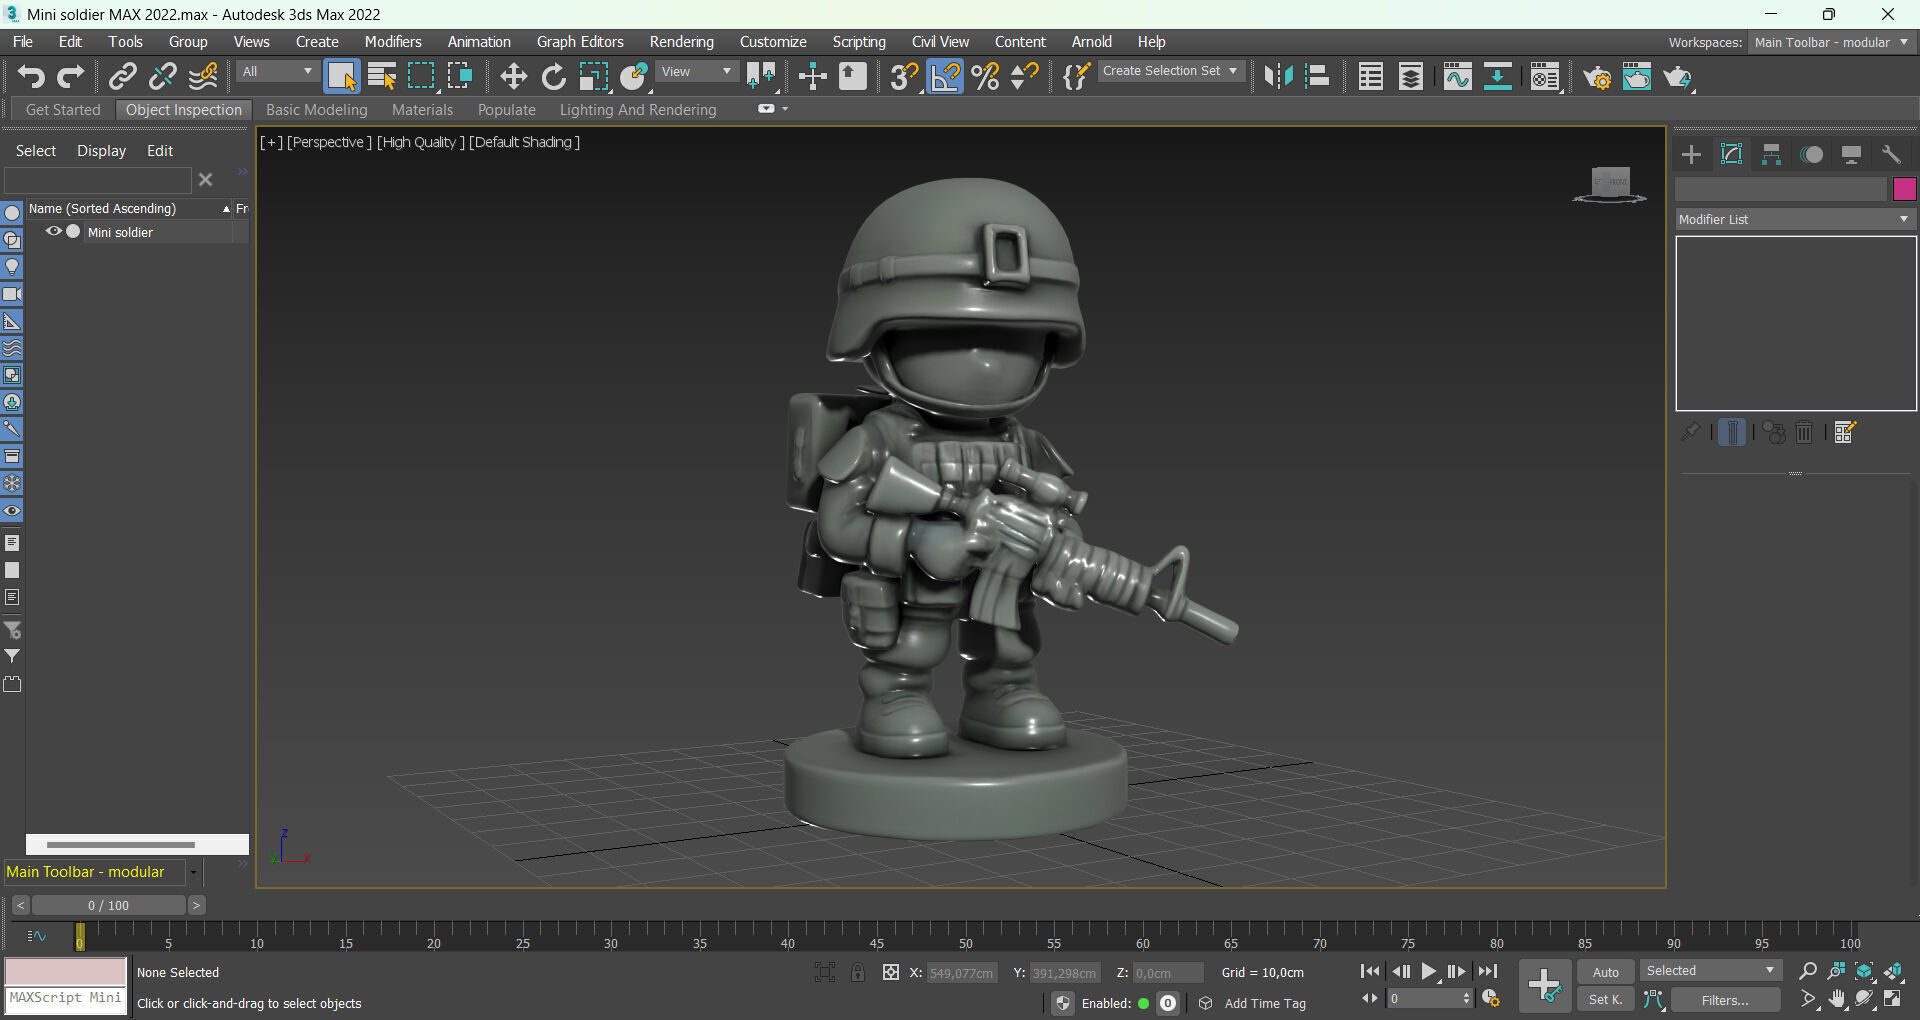
Task: Open the Curve Editor icon
Action: point(1457,77)
